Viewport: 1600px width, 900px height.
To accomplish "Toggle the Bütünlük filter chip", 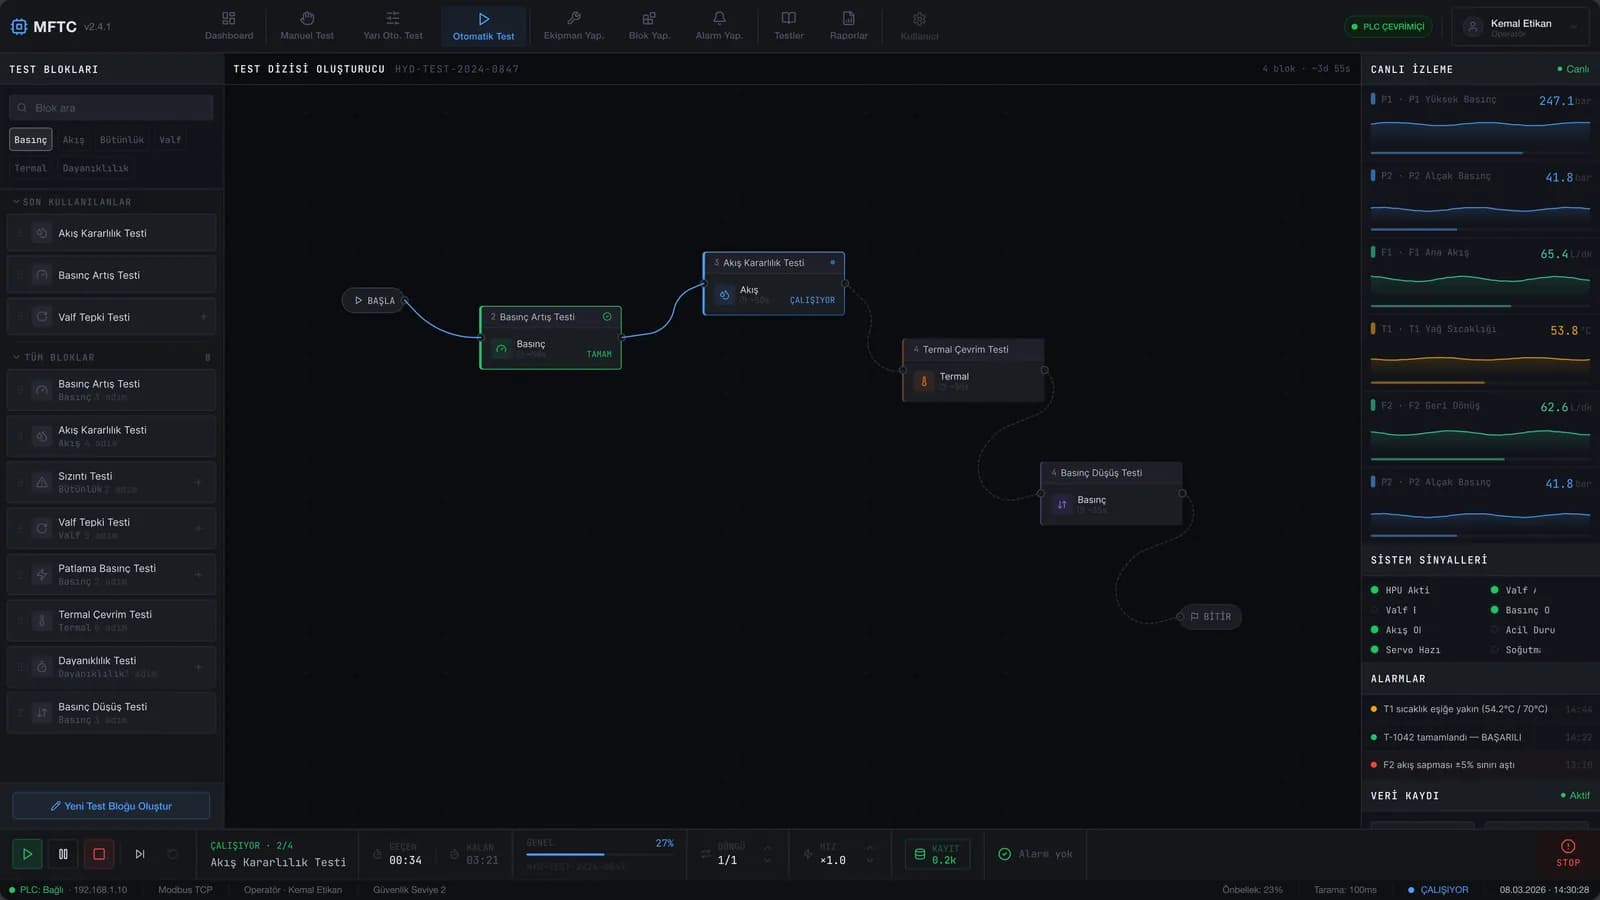I will point(122,140).
